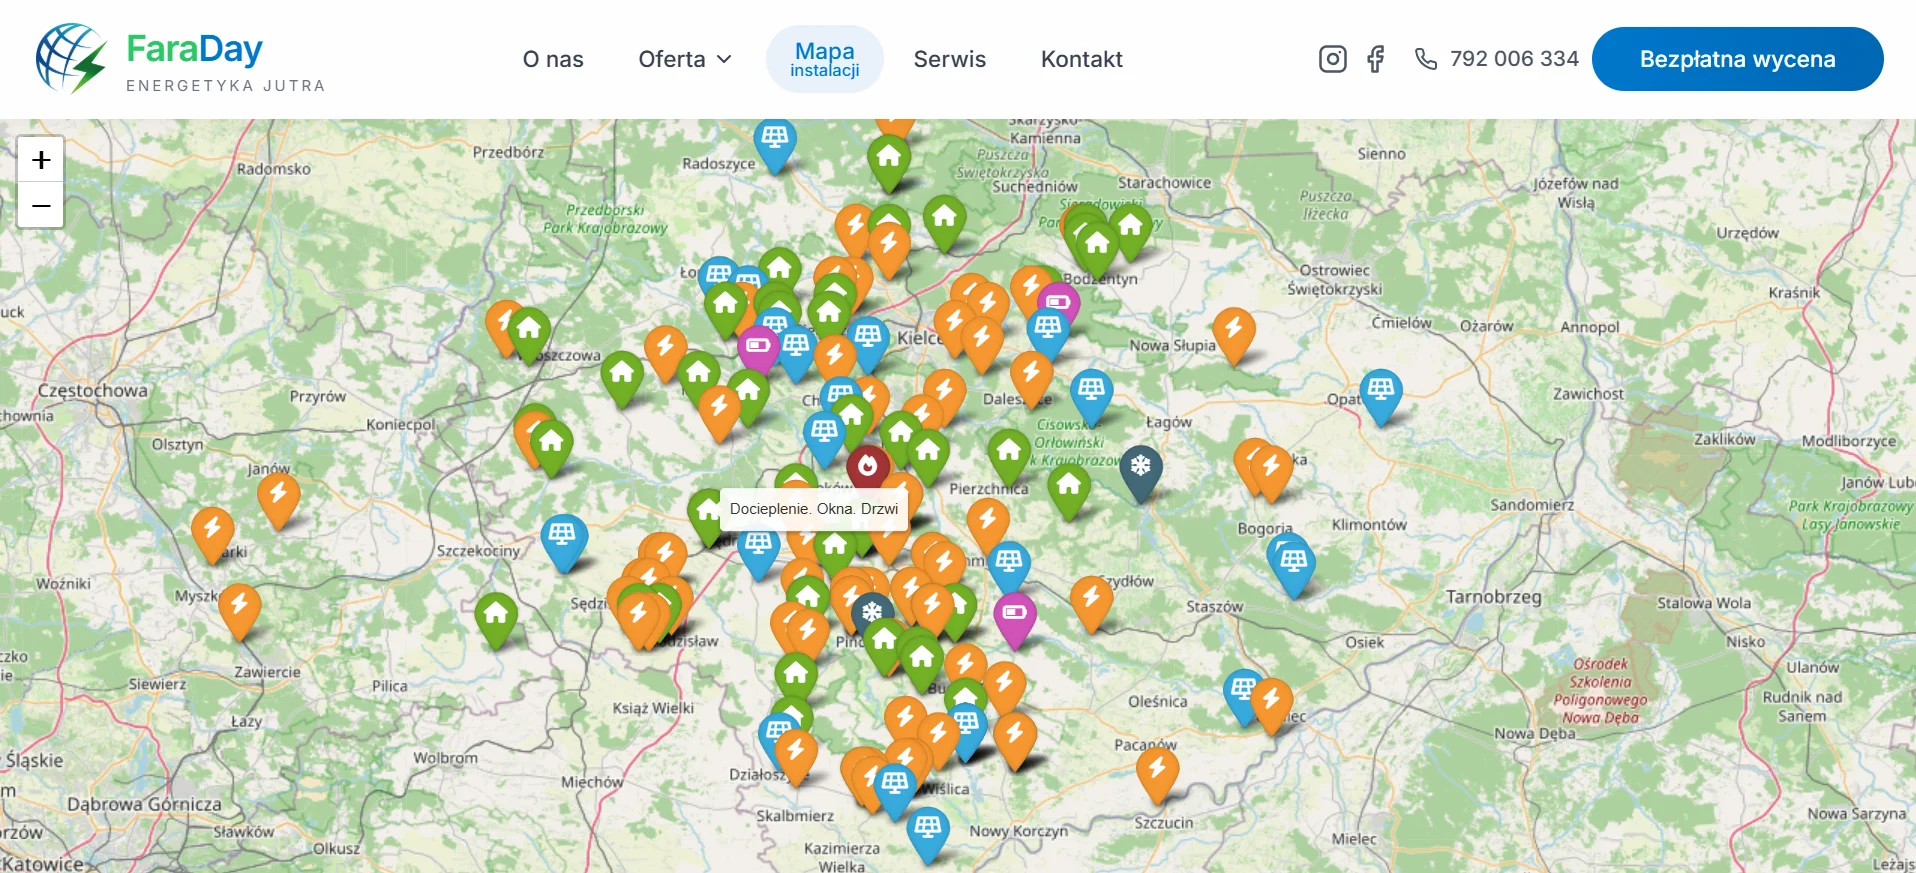This screenshot has width=1916, height=873.
Task: Click the Docieplenie. Okna. Drzwi tooltip
Action: coord(814,509)
